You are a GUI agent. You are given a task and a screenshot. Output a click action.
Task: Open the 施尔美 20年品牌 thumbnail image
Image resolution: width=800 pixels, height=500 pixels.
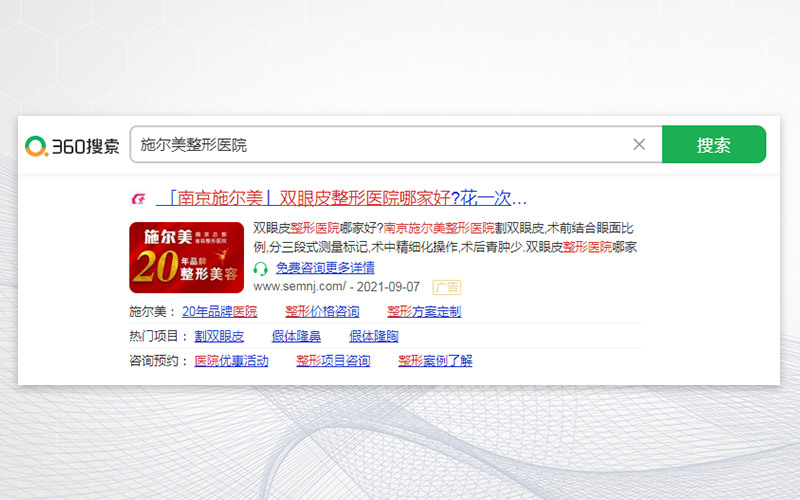[186, 258]
